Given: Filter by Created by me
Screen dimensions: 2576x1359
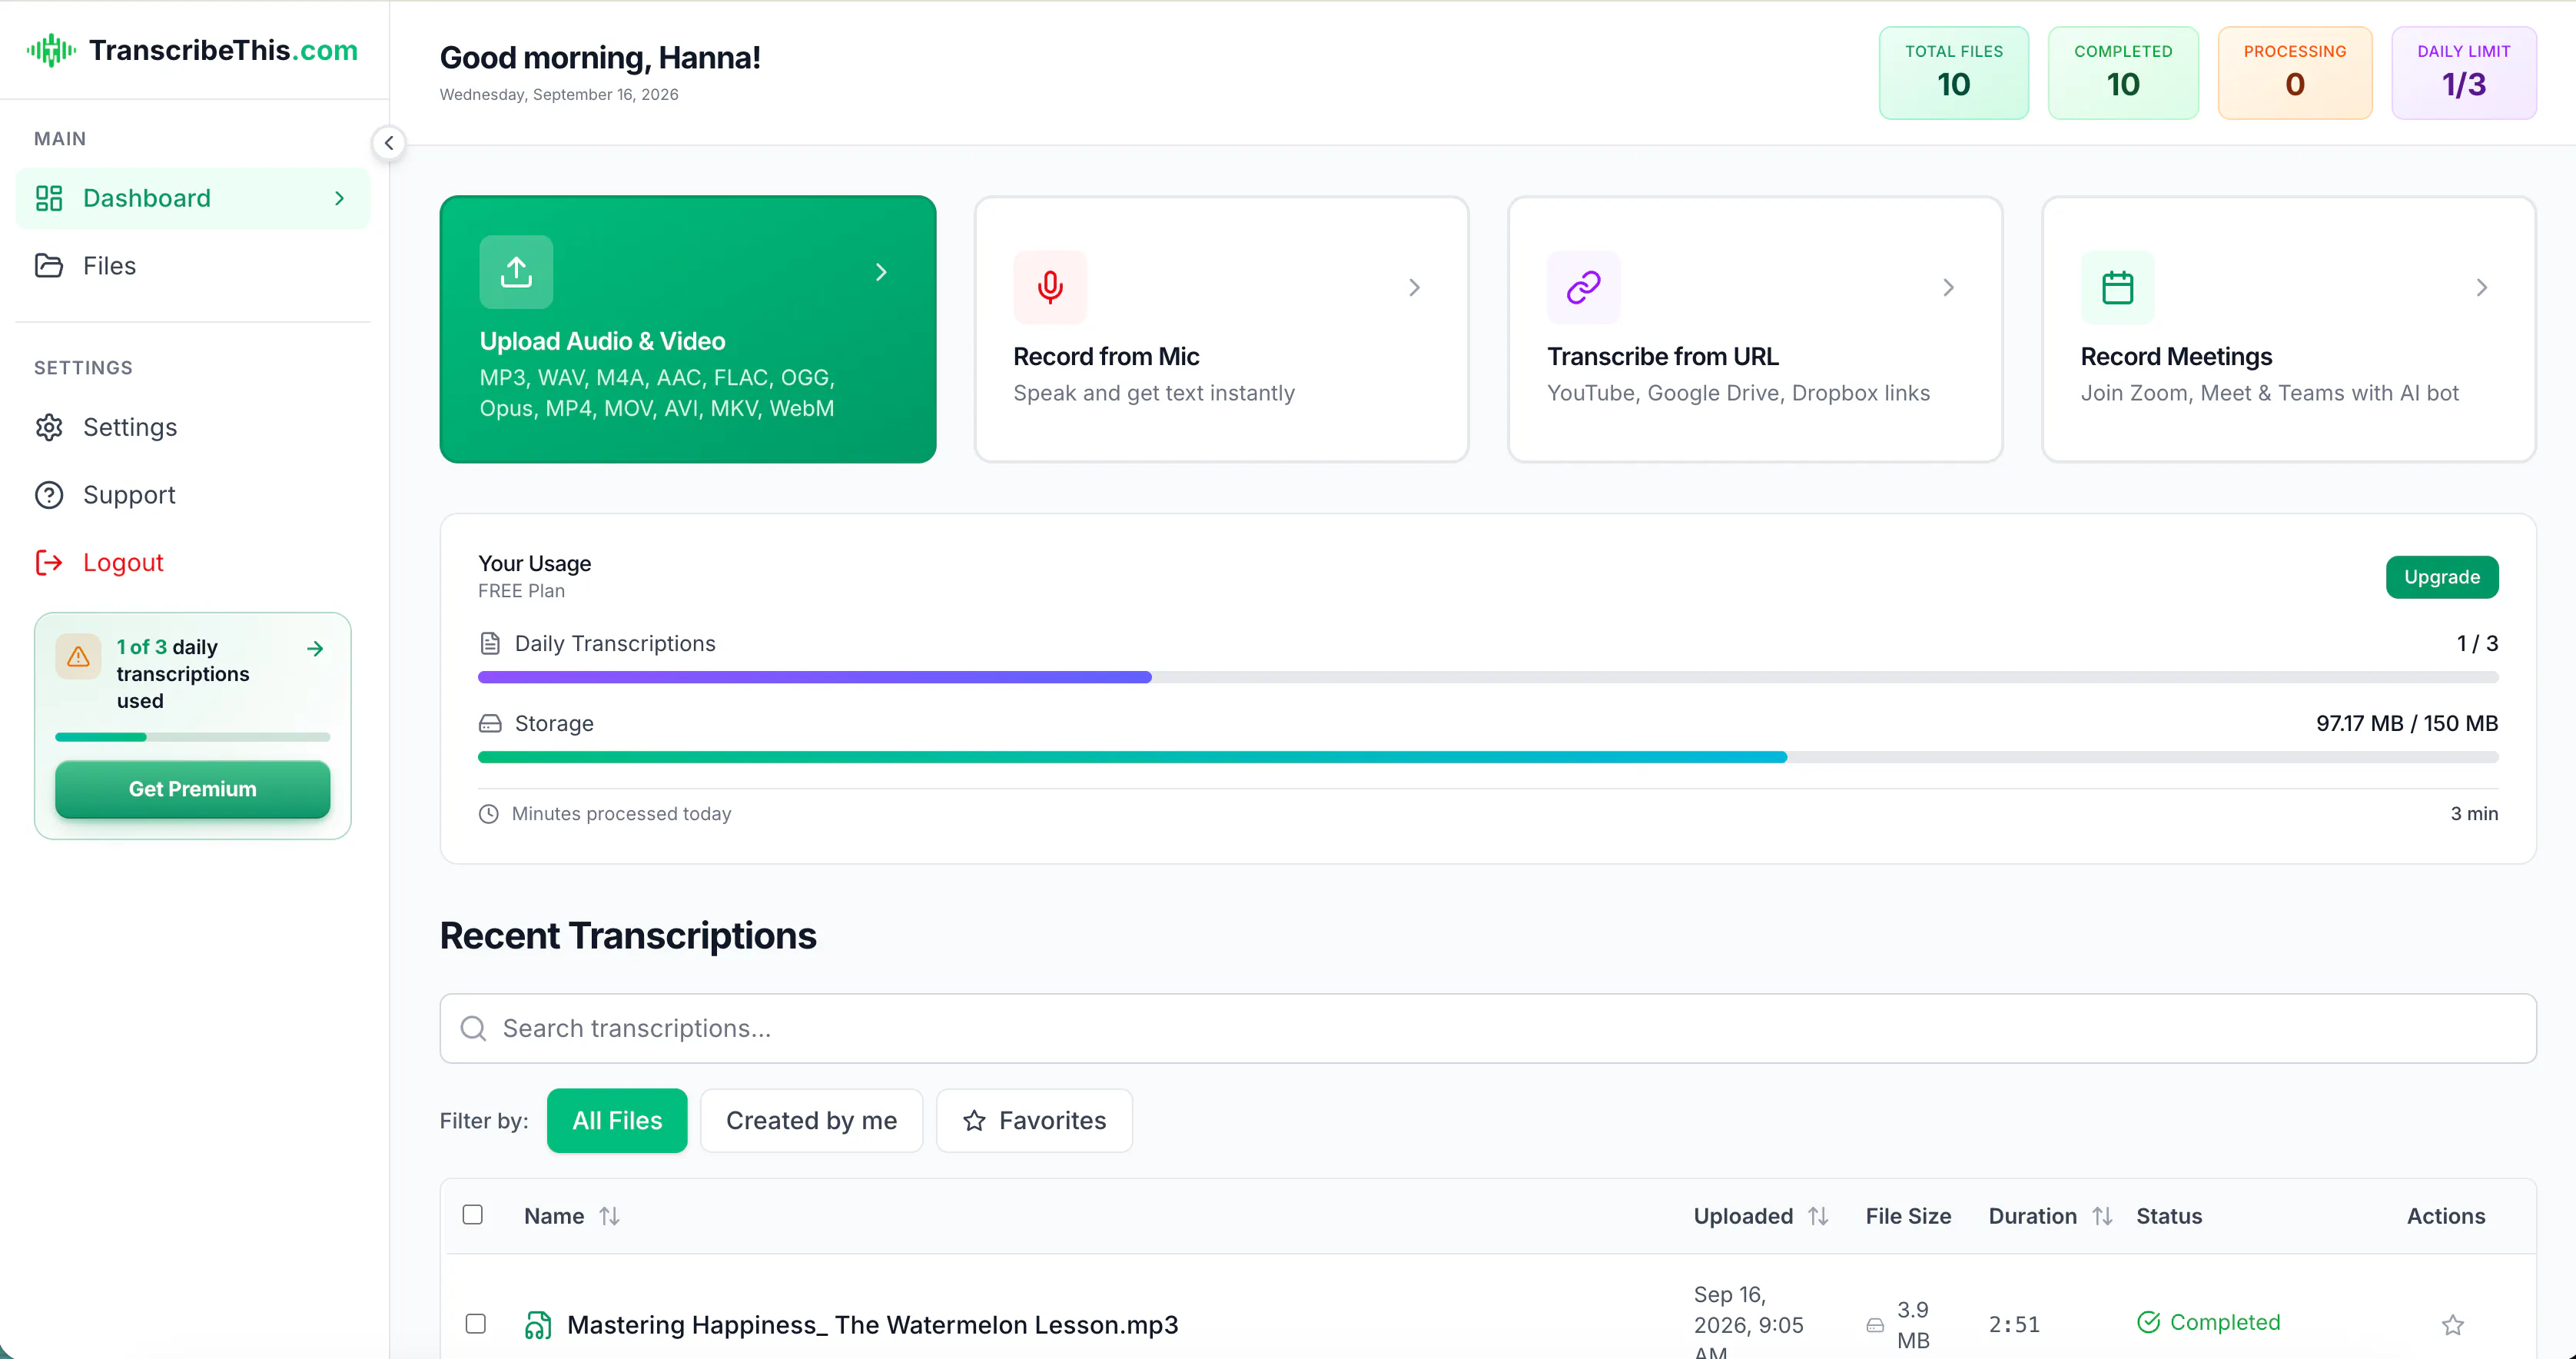Looking at the screenshot, I should coord(811,1121).
